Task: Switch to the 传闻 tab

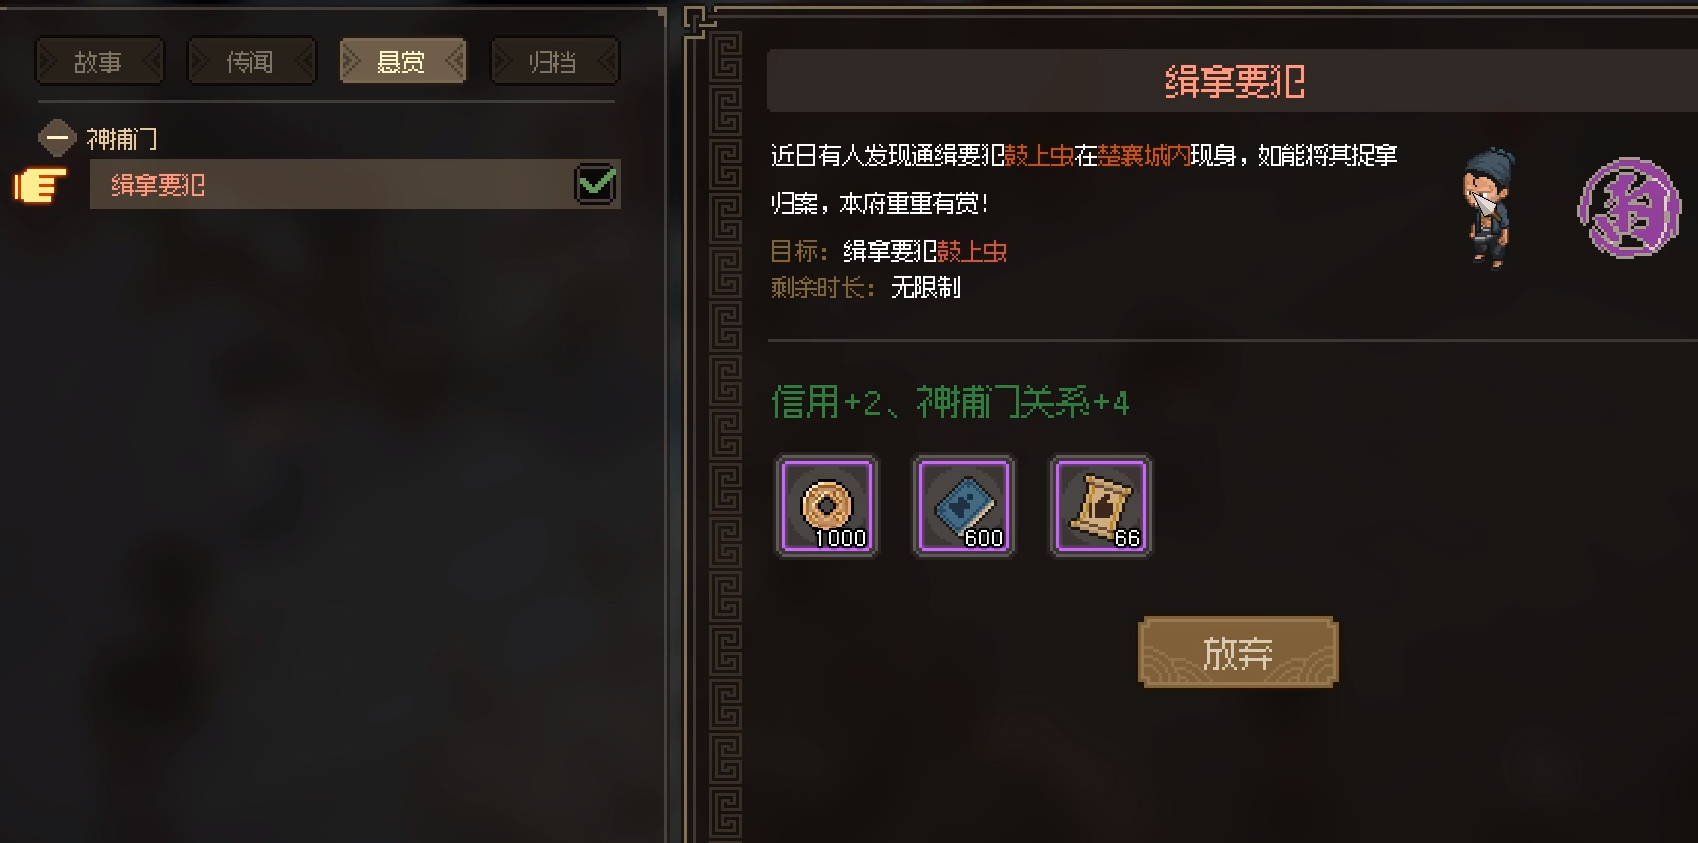Action: pyautogui.click(x=251, y=62)
